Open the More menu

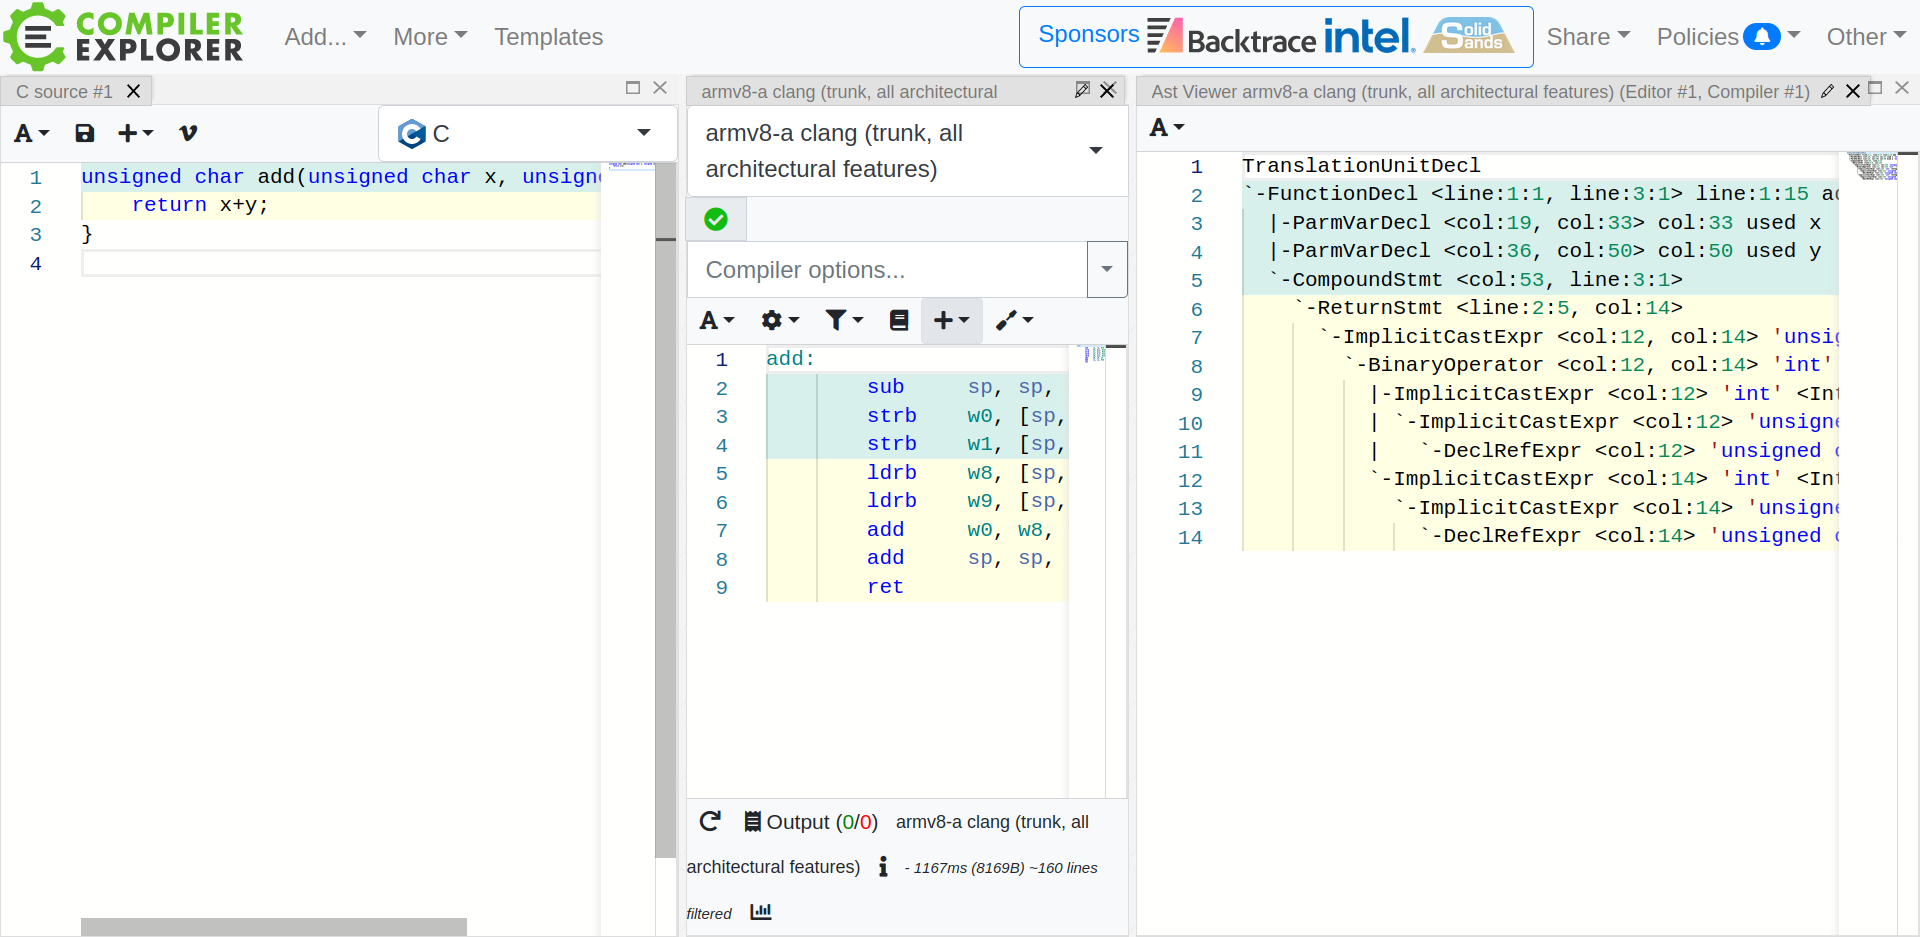(x=430, y=37)
